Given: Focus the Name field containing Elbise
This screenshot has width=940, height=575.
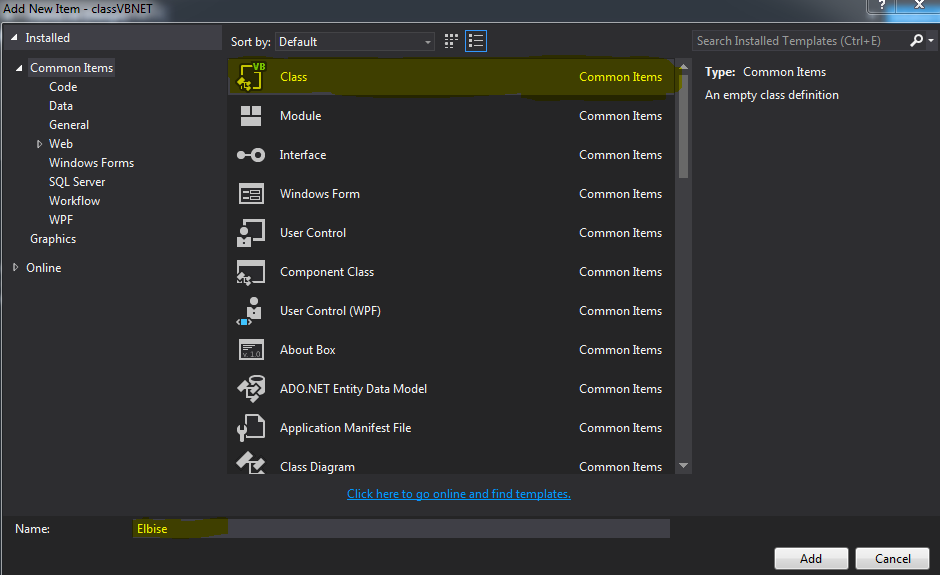Looking at the screenshot, I should point(401,528).
